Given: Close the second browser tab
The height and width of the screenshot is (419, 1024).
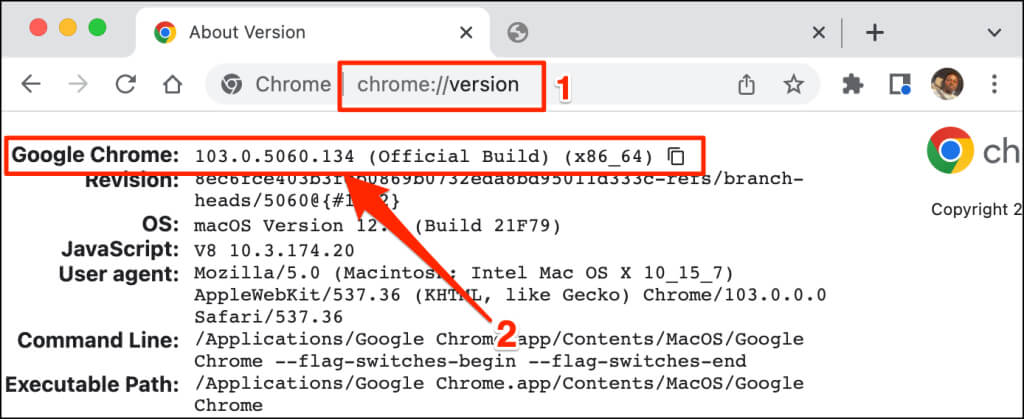Looking at the screenshot, I should tap(818, 33).
